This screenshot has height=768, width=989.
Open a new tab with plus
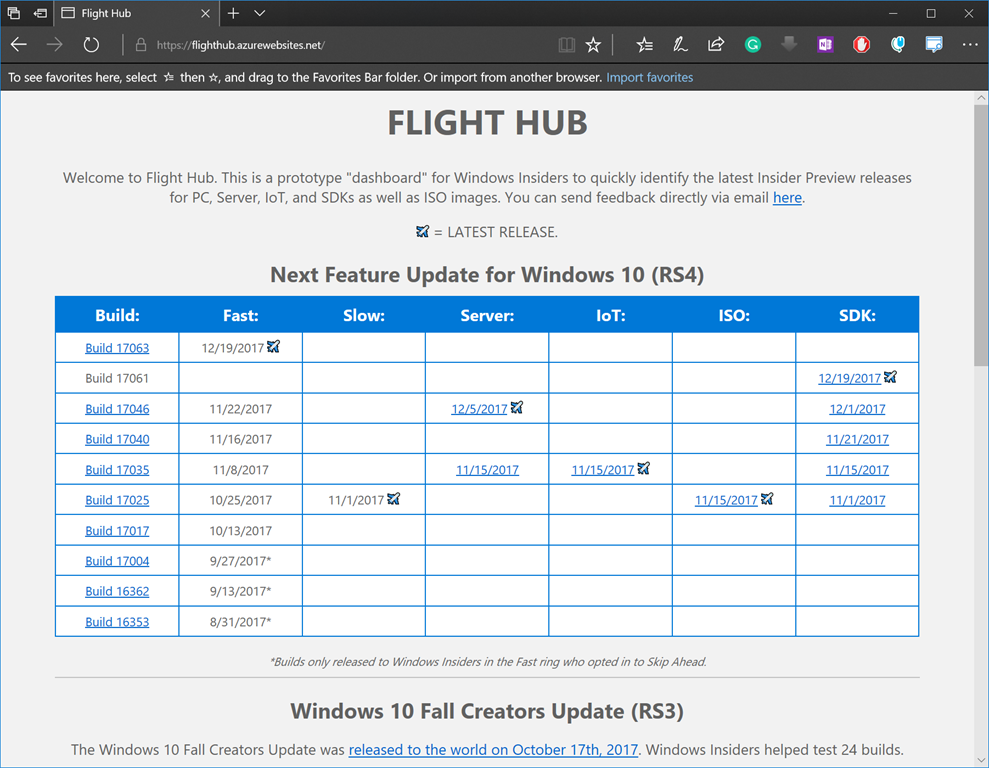233,14
